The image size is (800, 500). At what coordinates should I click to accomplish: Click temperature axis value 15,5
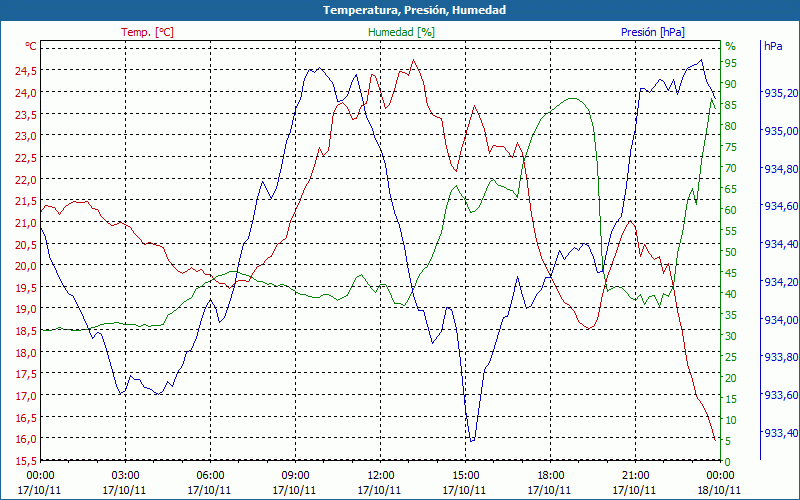(26, 461)
